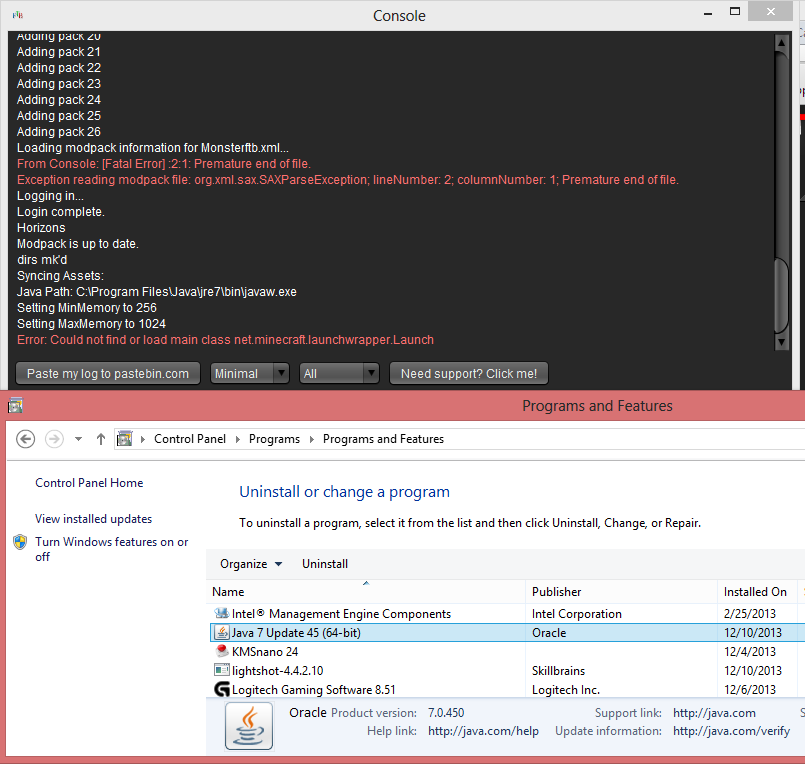Minimize the Console window

[708, 13]
